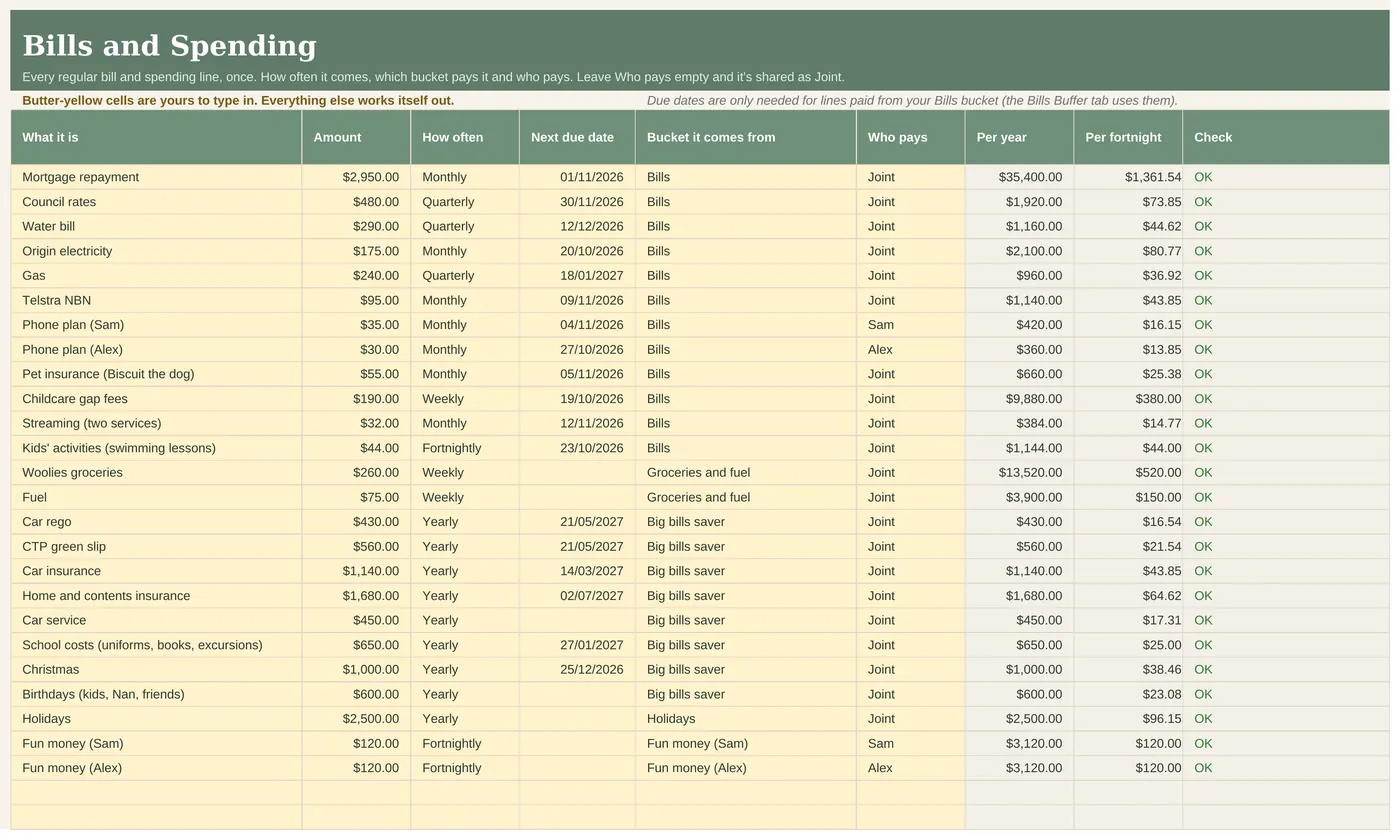
Task: Click School costs due date 27/01/2027
Action: coord(577,645)
